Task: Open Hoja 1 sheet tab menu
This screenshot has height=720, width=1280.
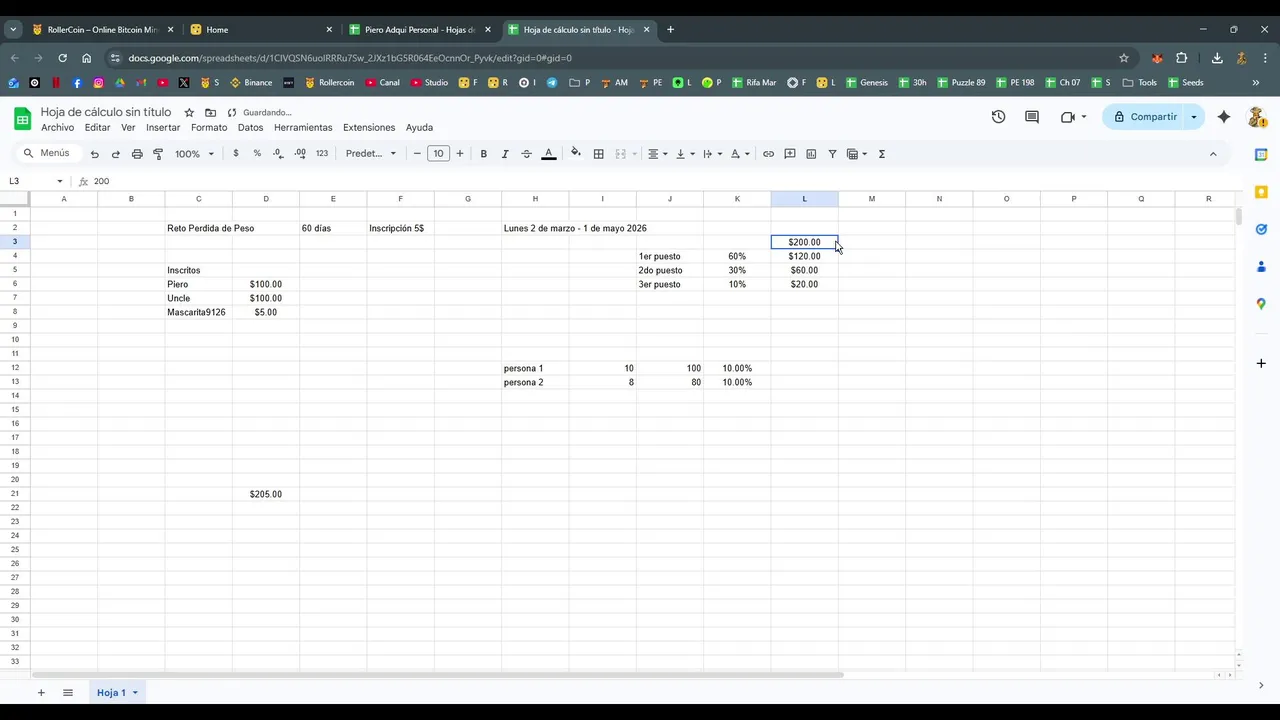Action: point(135,693)
